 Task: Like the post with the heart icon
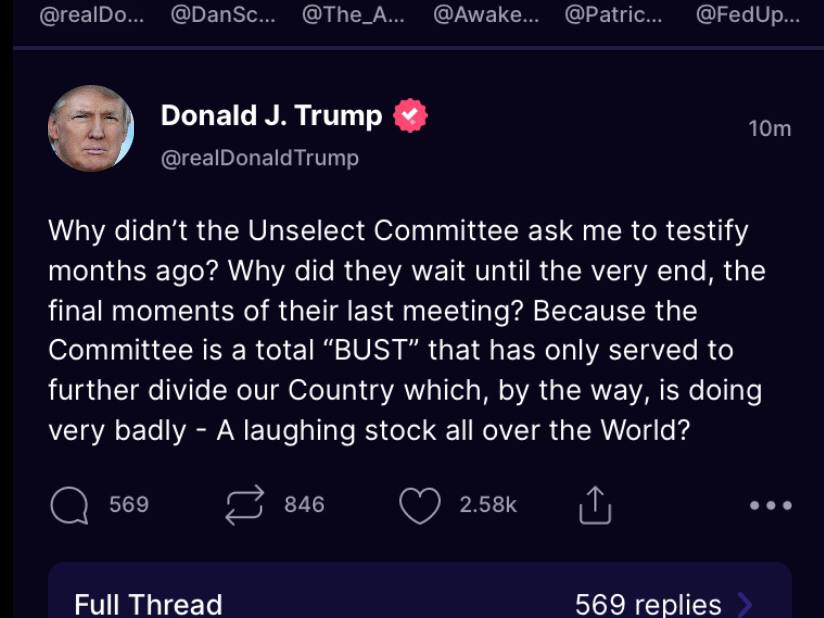click(x=419, y=505)
